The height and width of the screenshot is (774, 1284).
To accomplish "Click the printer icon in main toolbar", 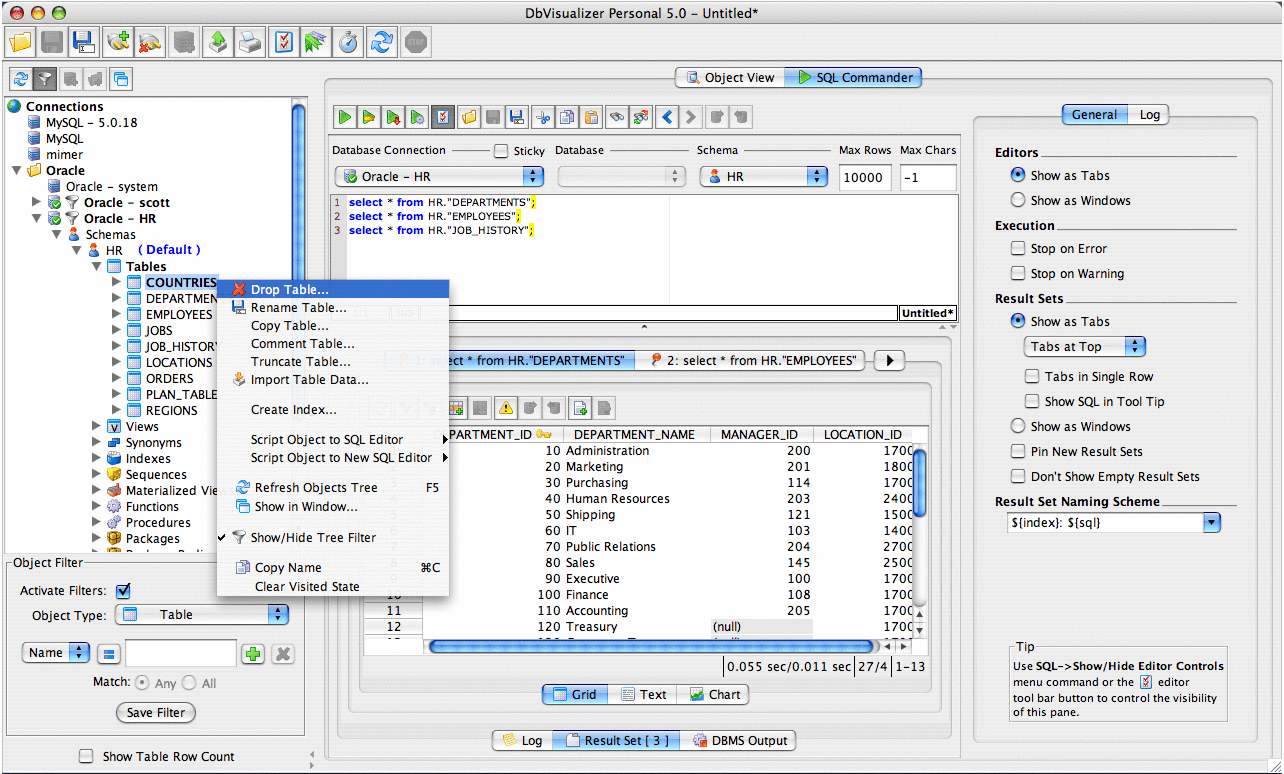I will tap(250, 42).
